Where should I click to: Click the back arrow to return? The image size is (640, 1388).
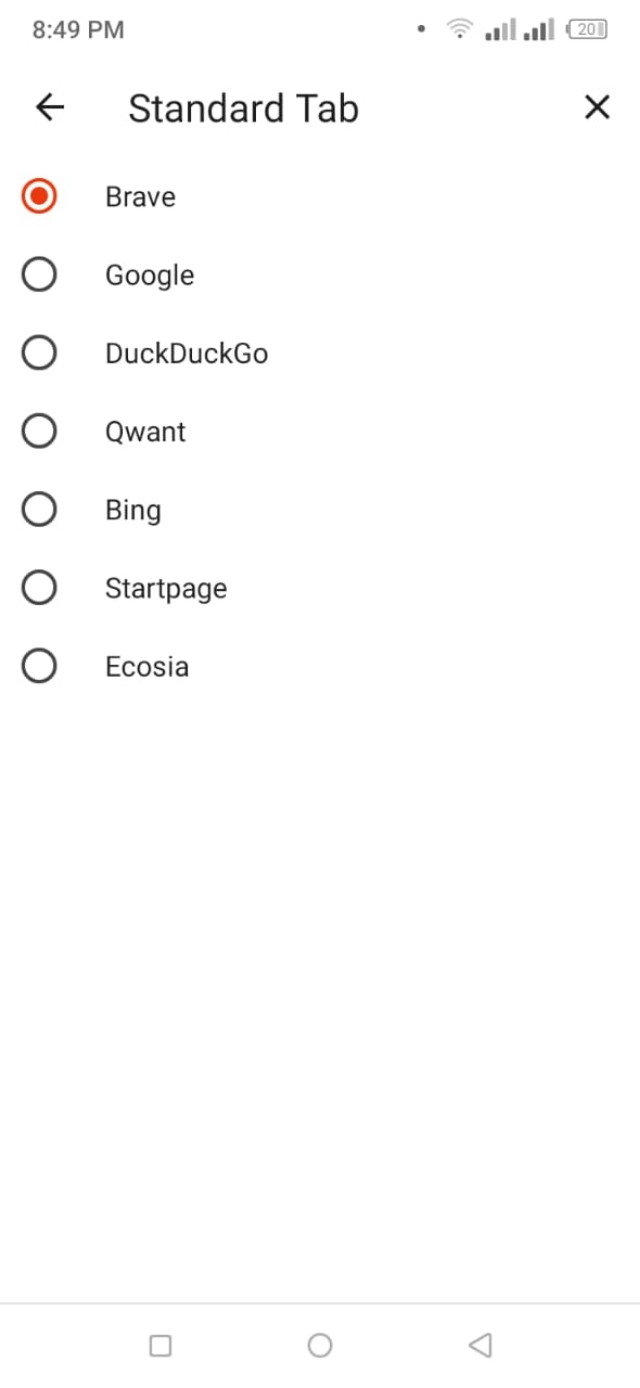(49, 107)
